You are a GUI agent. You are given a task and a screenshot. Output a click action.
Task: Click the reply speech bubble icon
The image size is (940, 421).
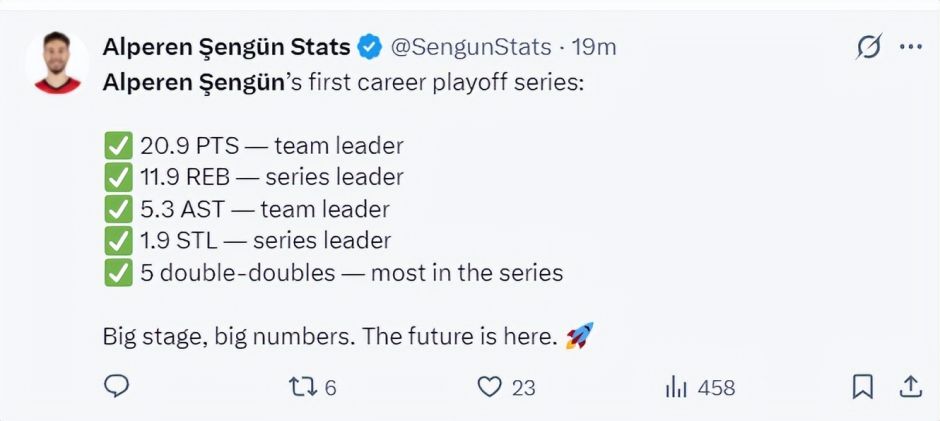[116, 387]
